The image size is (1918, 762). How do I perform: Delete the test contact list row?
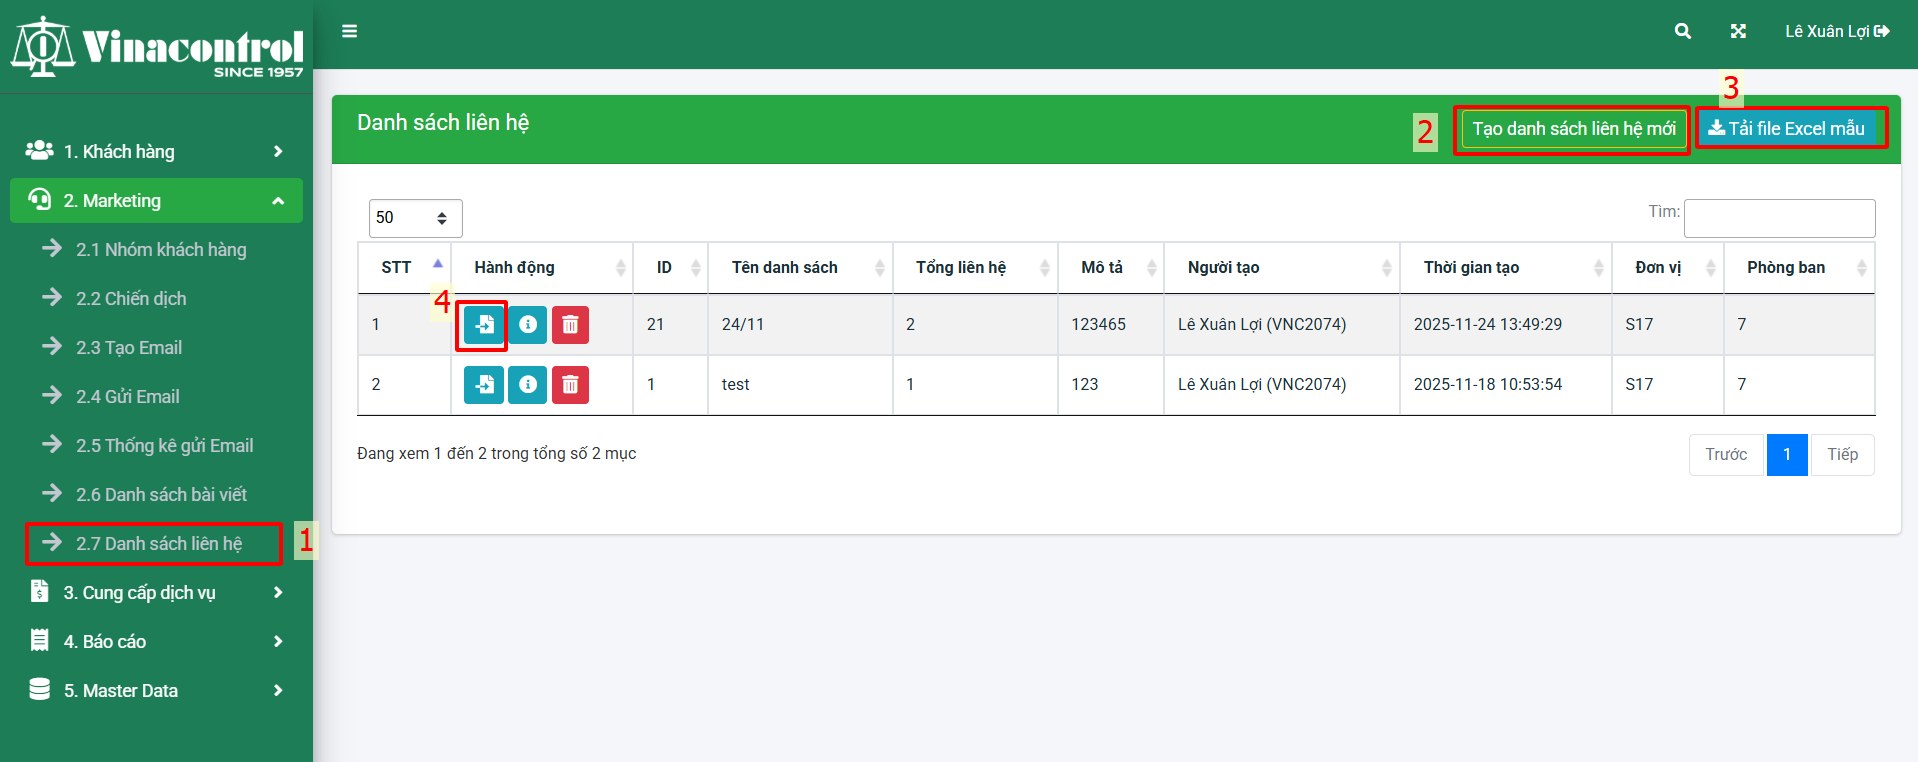570,385
